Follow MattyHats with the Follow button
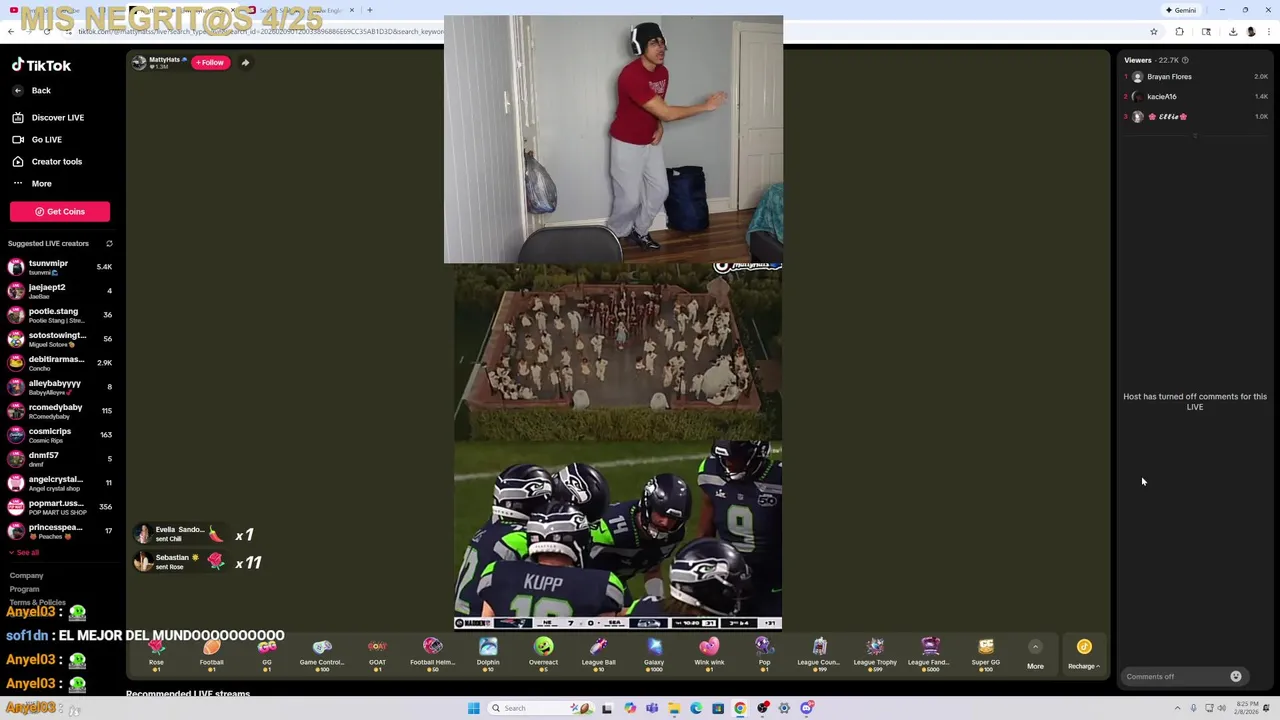Screen dimensions: 1280x720 pos(210,63)
